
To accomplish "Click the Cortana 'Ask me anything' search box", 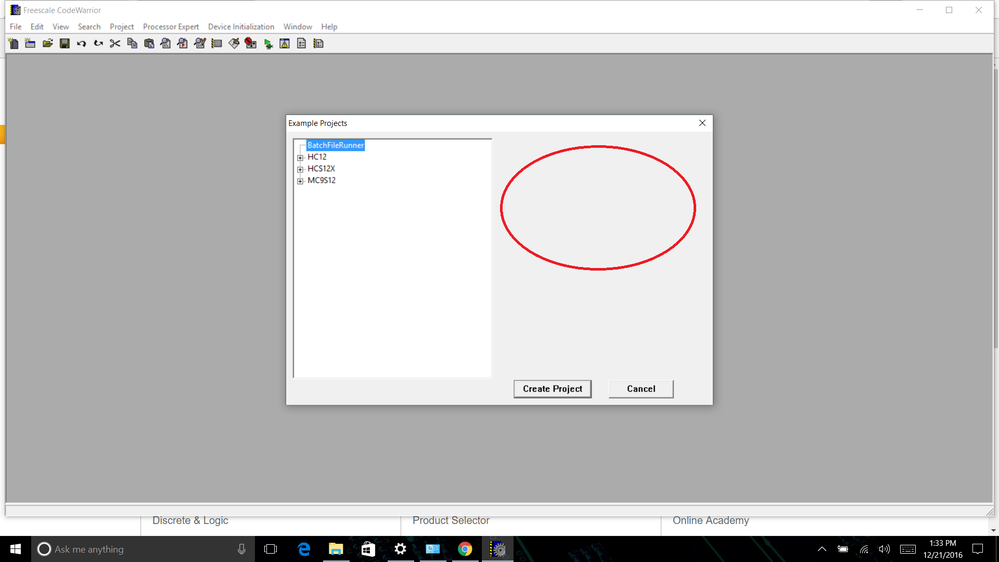I will pos(143,549).
